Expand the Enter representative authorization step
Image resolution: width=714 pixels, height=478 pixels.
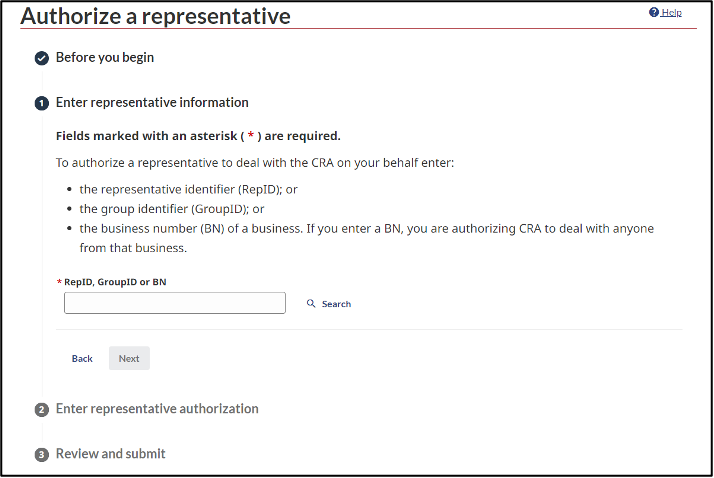coord(157,408)
